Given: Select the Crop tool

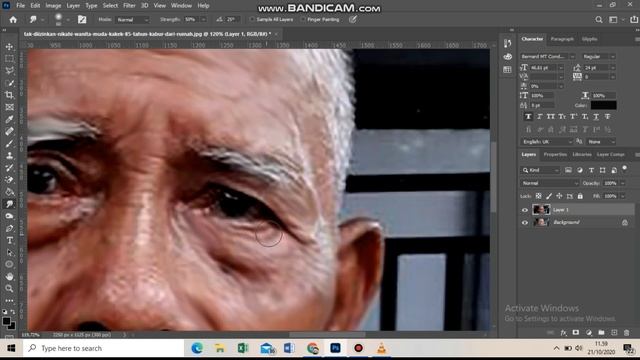Looking at the screenshot, I should pos(9,95).
